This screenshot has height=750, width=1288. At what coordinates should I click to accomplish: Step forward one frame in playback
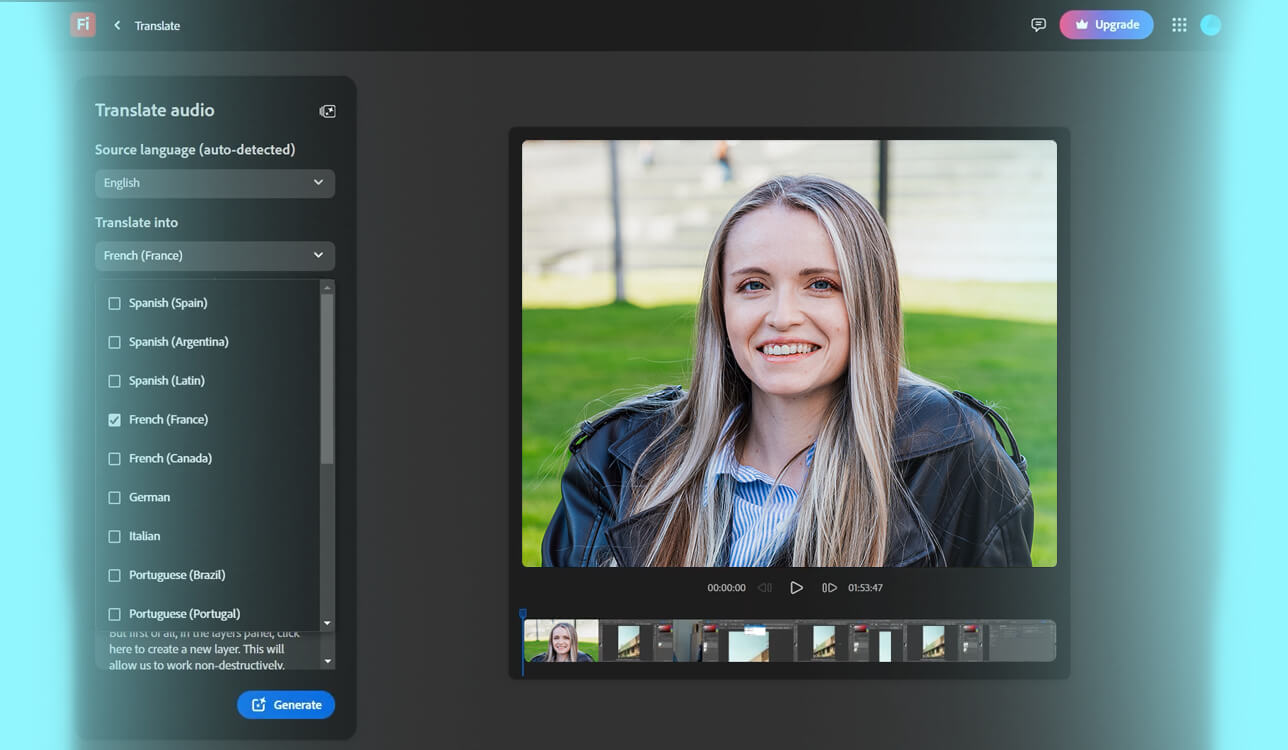(x=829, y=588)
